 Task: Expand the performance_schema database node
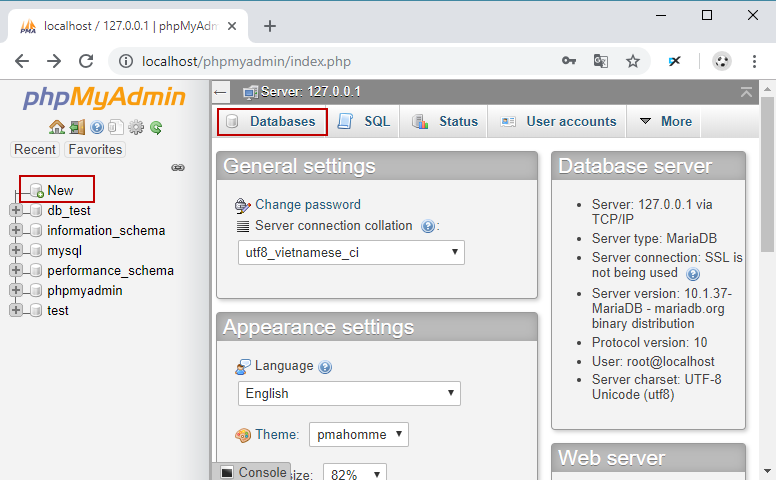[15, 271]
